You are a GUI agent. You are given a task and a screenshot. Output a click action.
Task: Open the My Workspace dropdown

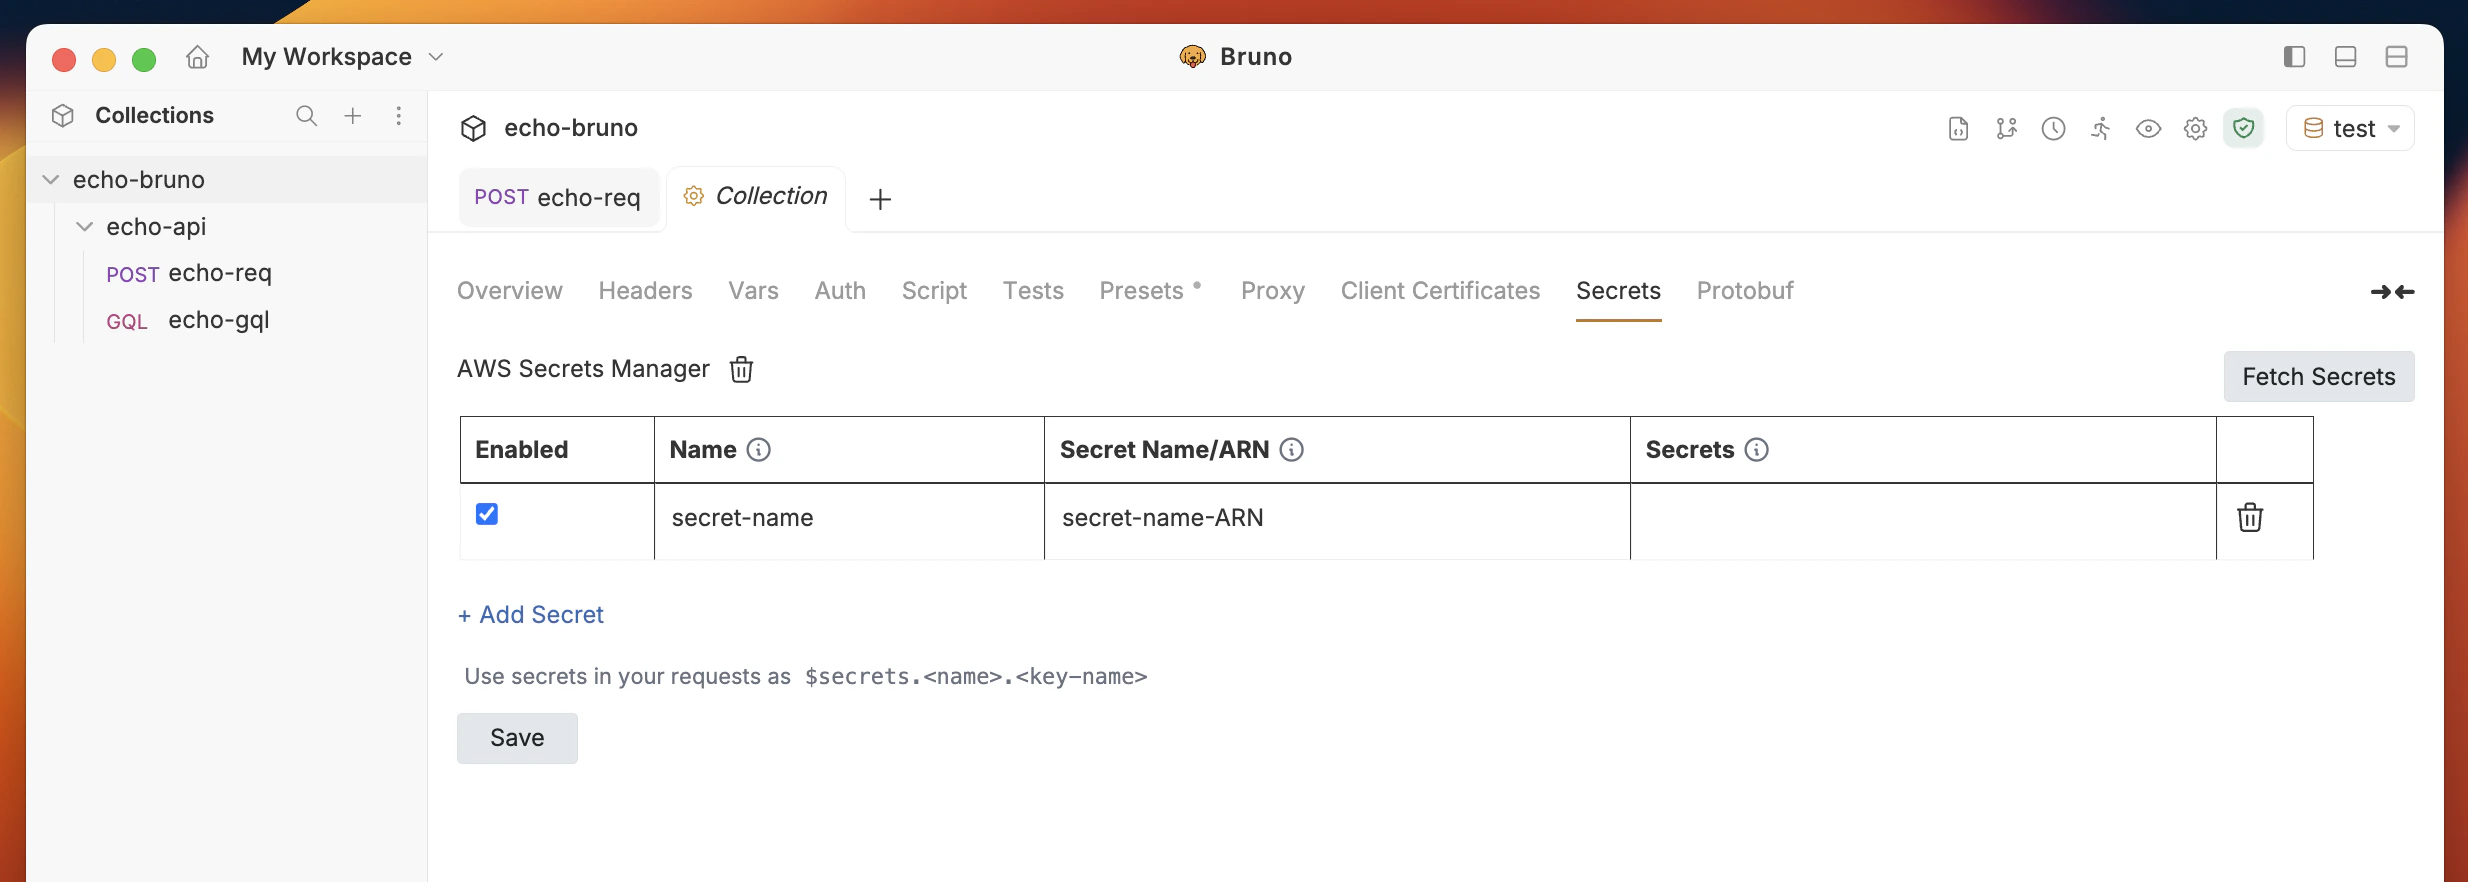342,57
